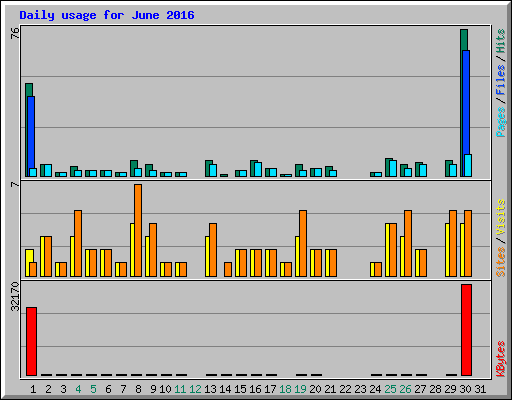The image size is (512, 400).
Task: Click the day '20' axis label
Action: click(315, 389)
